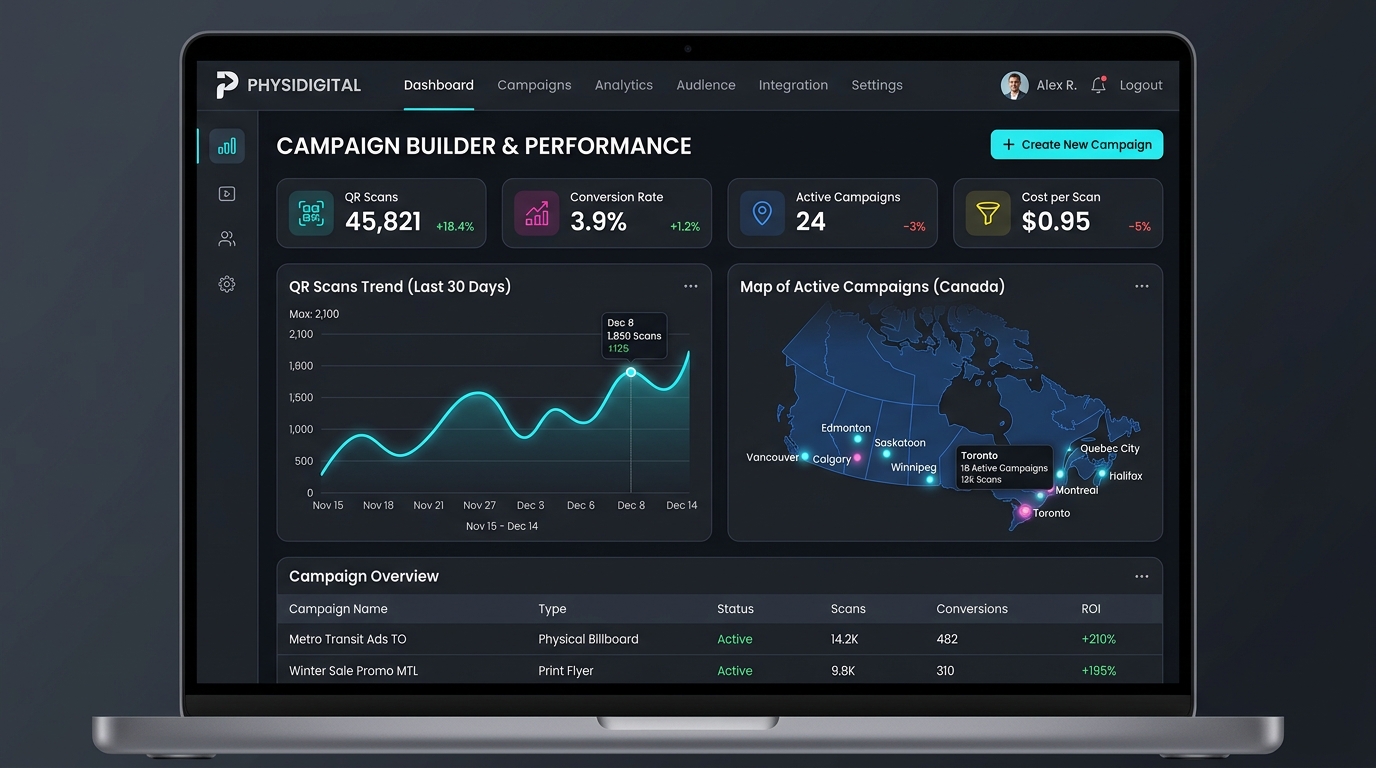Viewport: 1376px width, 768px height.
Task: Switch to the Dashboard tab
Action: 439,85
